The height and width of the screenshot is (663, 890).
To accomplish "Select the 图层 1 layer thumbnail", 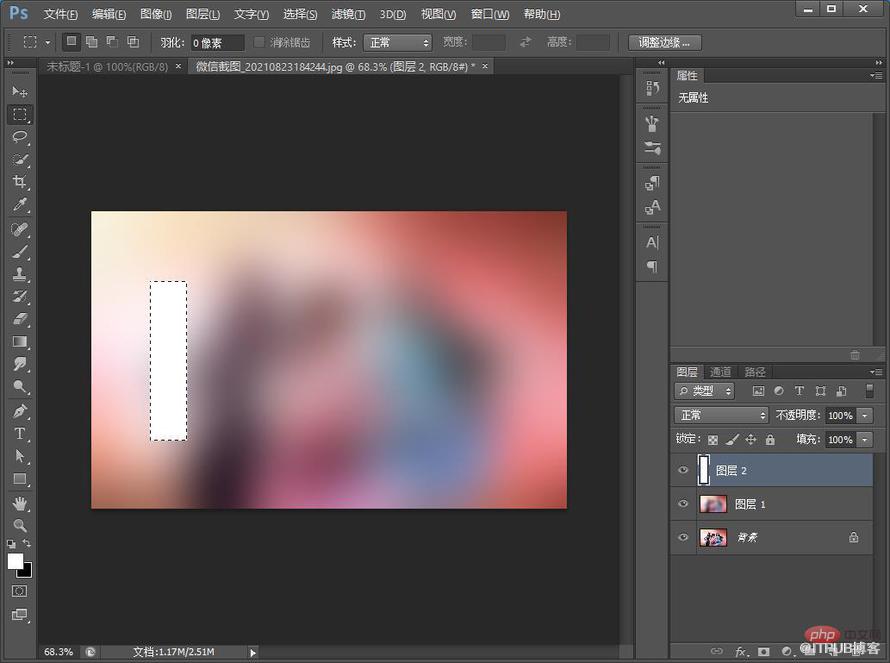I will [x=713, y=504].
